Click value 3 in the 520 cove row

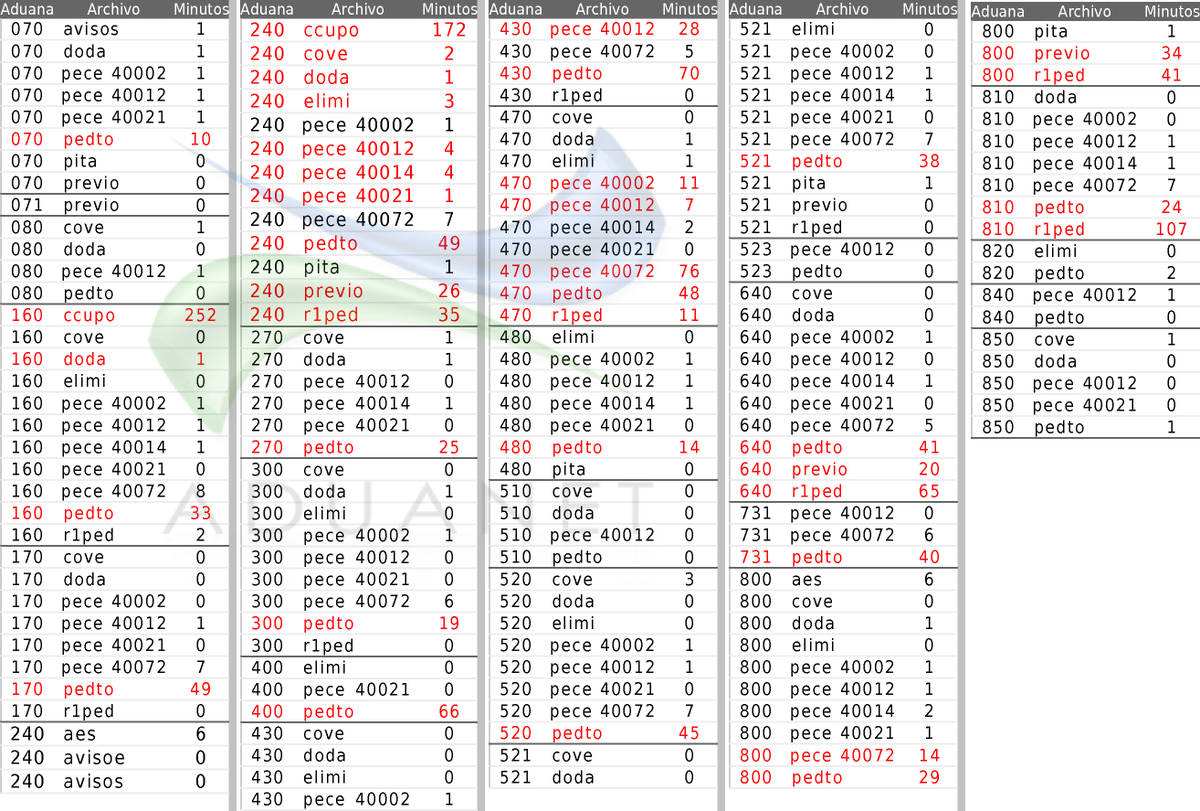(x=689, y=580)
